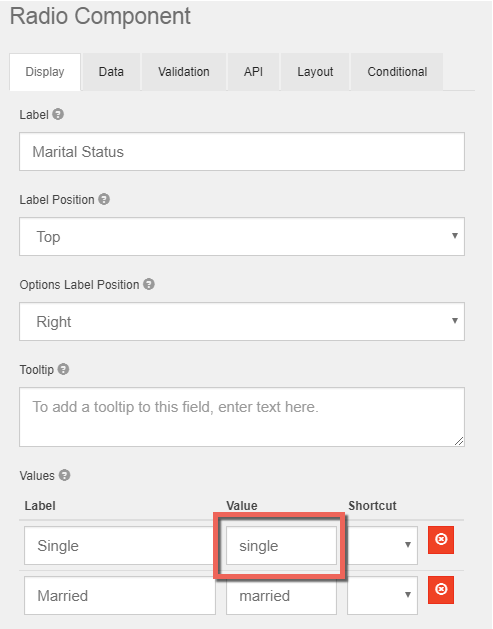The image size is (493, 629).
Task: Click the Tooltip field help icon
Action: coord(63,369)
